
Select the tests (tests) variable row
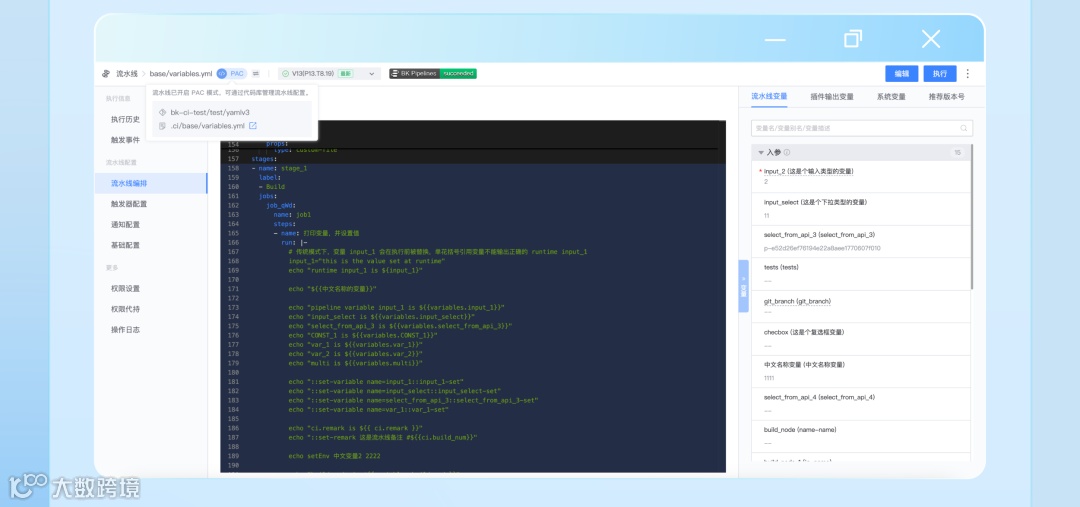tap(861, 273)
